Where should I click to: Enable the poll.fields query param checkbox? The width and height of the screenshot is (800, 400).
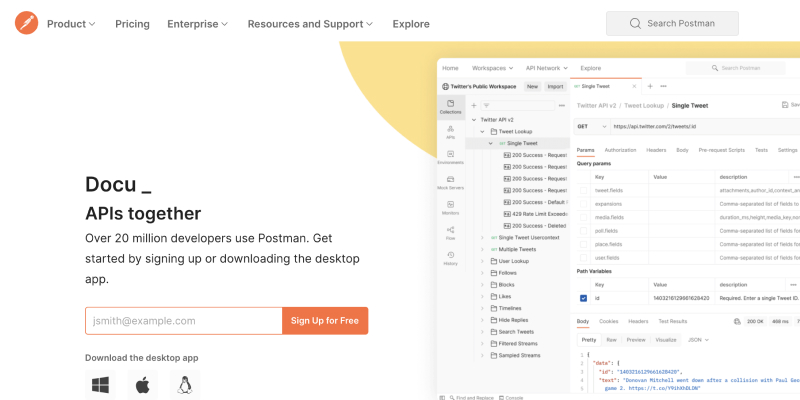pos(583,231)
